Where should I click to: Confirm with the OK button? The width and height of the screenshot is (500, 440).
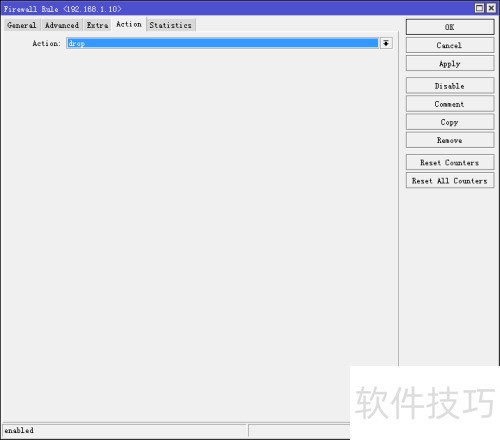(450, 27)
